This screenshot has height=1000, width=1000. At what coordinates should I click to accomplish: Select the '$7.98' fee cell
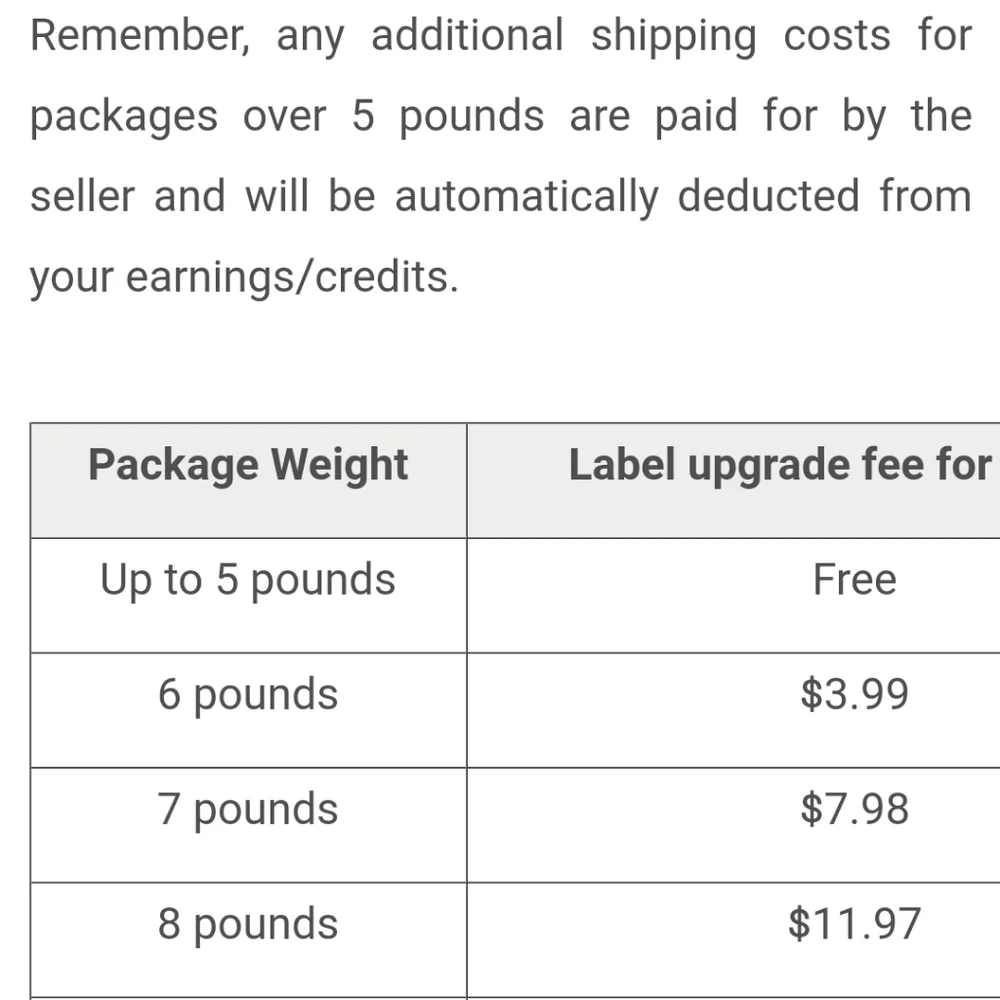(733, 825)
